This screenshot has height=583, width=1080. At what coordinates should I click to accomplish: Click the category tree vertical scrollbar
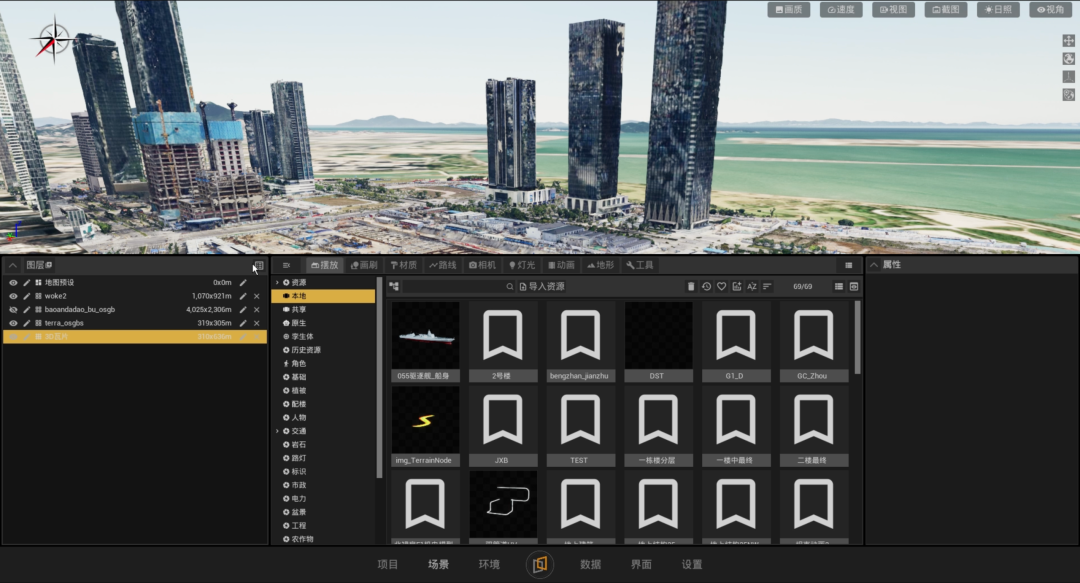379,378
